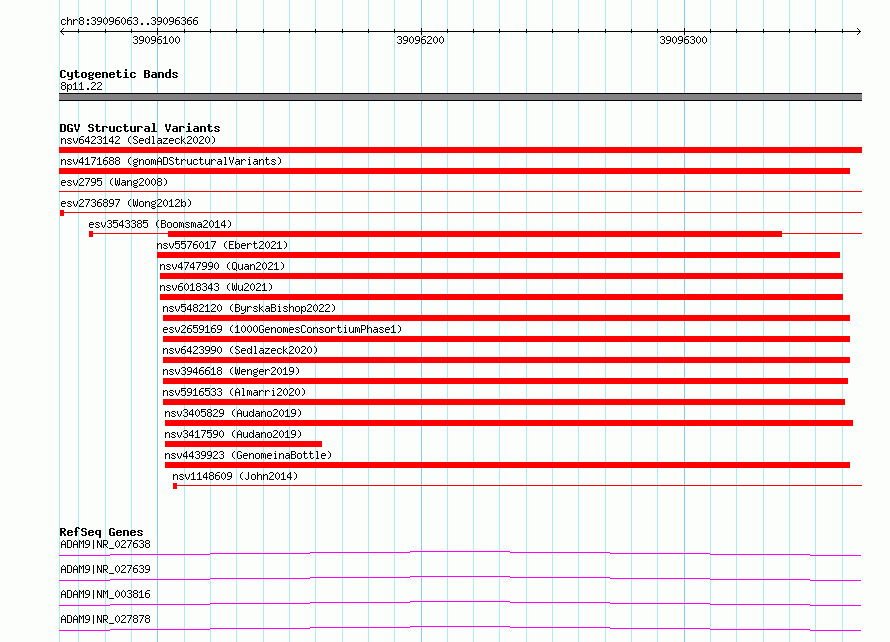Select nsv5576017 (Ebert2021) label
Screen dimensions: 890x642
pos(222,245)
